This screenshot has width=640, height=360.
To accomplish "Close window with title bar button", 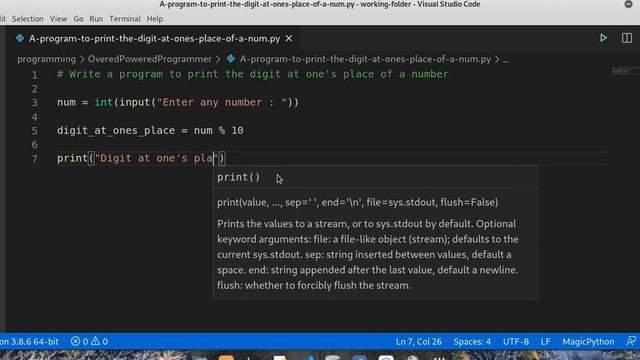I will (628, 4).
